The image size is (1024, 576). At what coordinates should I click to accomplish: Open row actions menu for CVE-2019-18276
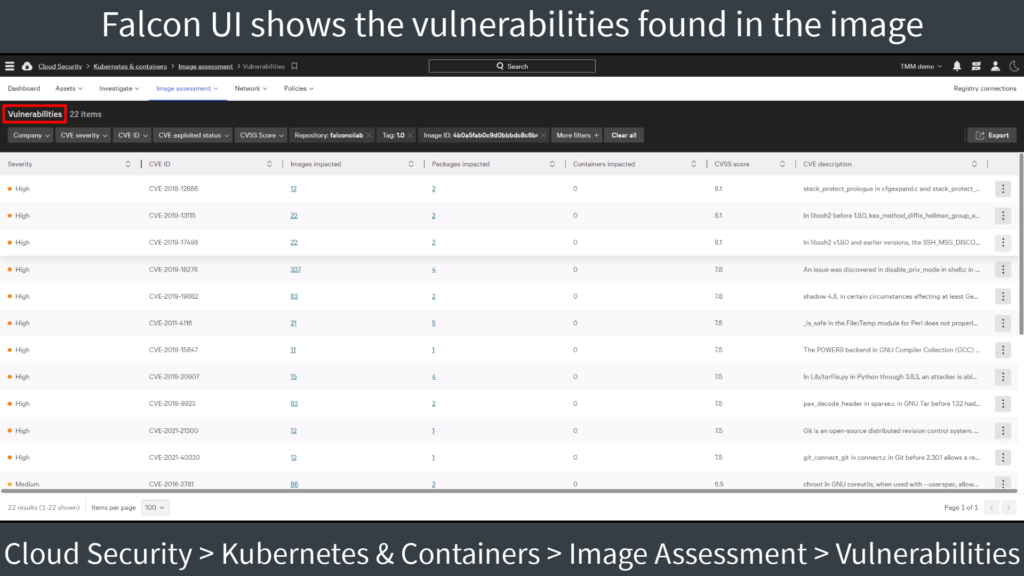1003,269
